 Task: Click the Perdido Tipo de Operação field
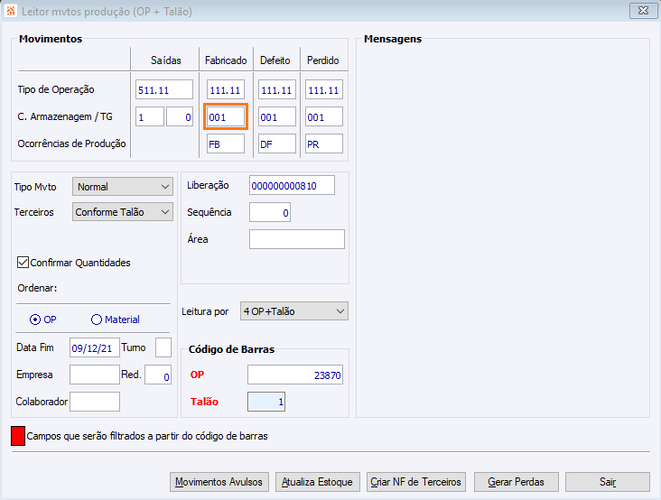point(324,90)
